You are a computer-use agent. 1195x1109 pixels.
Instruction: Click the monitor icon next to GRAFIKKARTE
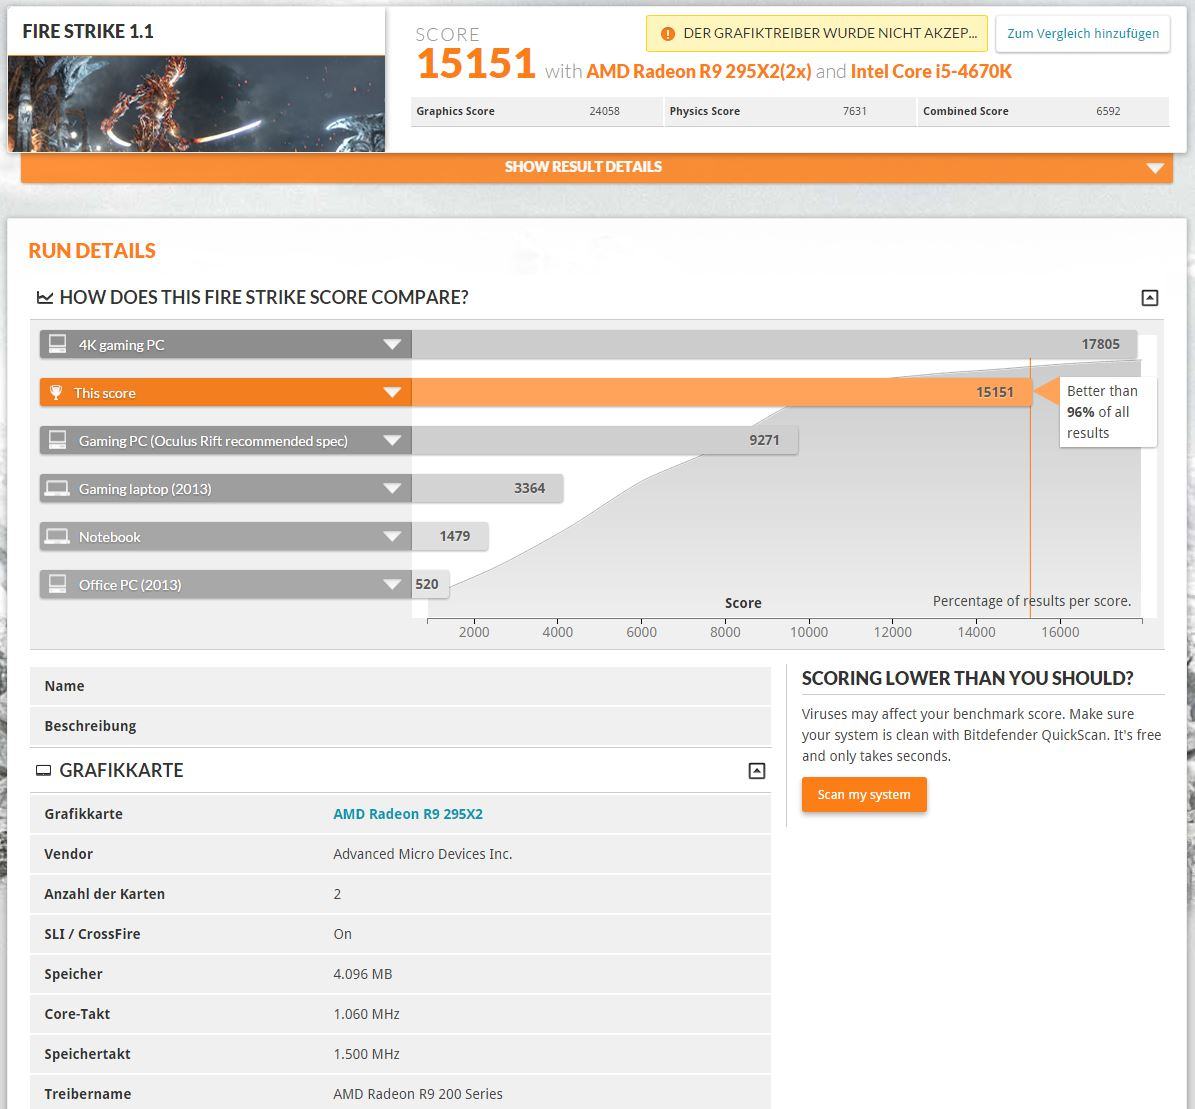tap(43, 771)
